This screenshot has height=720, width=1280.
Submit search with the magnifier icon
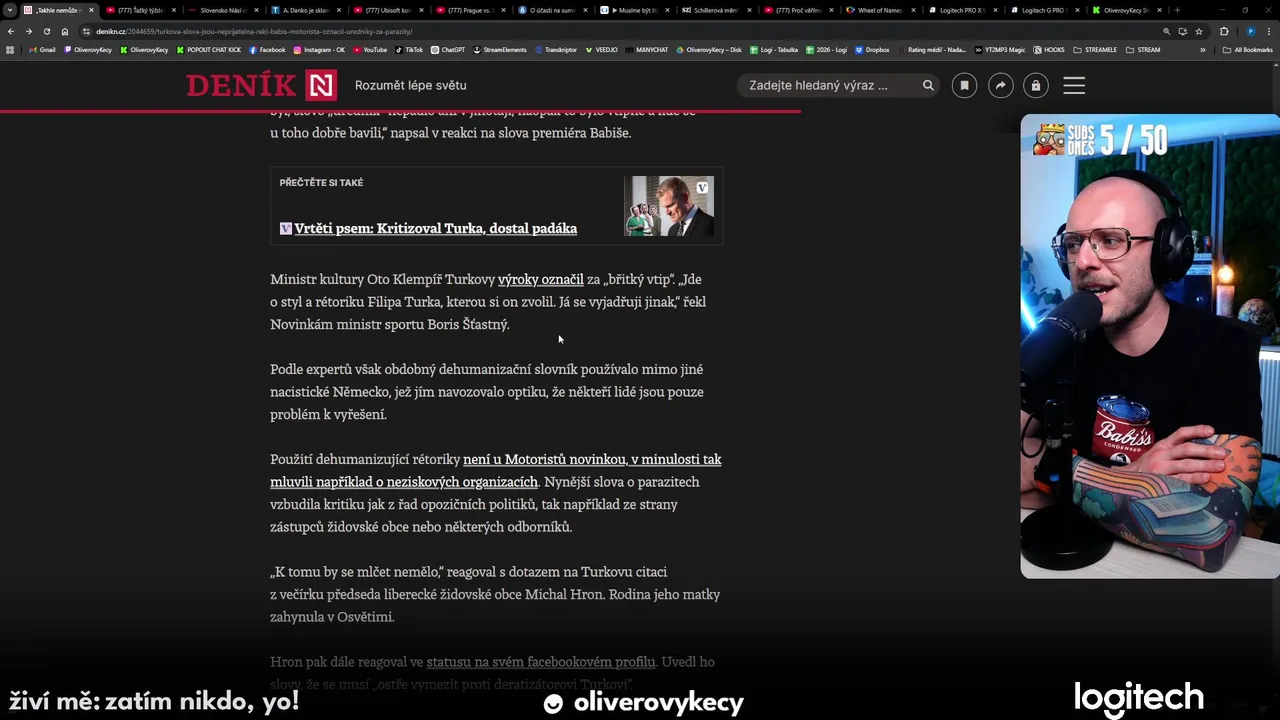pyautogui.click(x=928, y=85)
